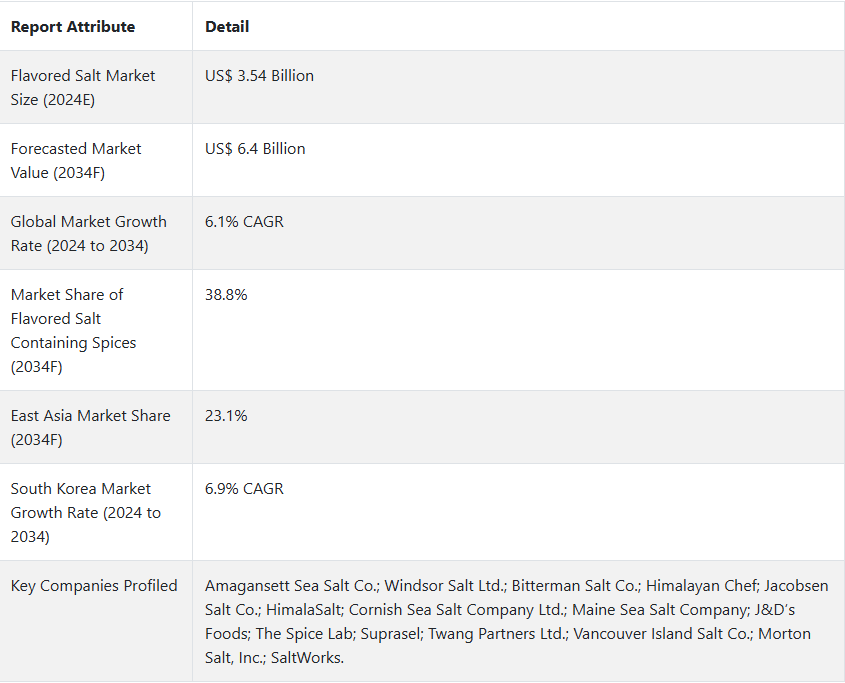Click East Asia Market Share (2034F) label
845x683 pixels.
(91, 427)
